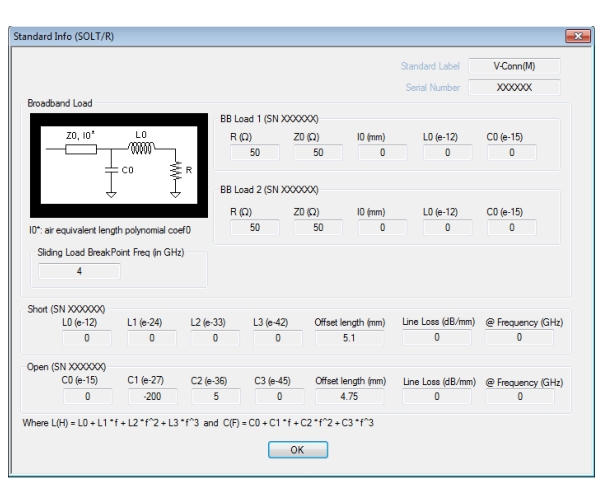Viewport: 605px width, 483px height.
Task: Click the 'Standard Info (SOLT/R)' title text
Action: [64, 36]
